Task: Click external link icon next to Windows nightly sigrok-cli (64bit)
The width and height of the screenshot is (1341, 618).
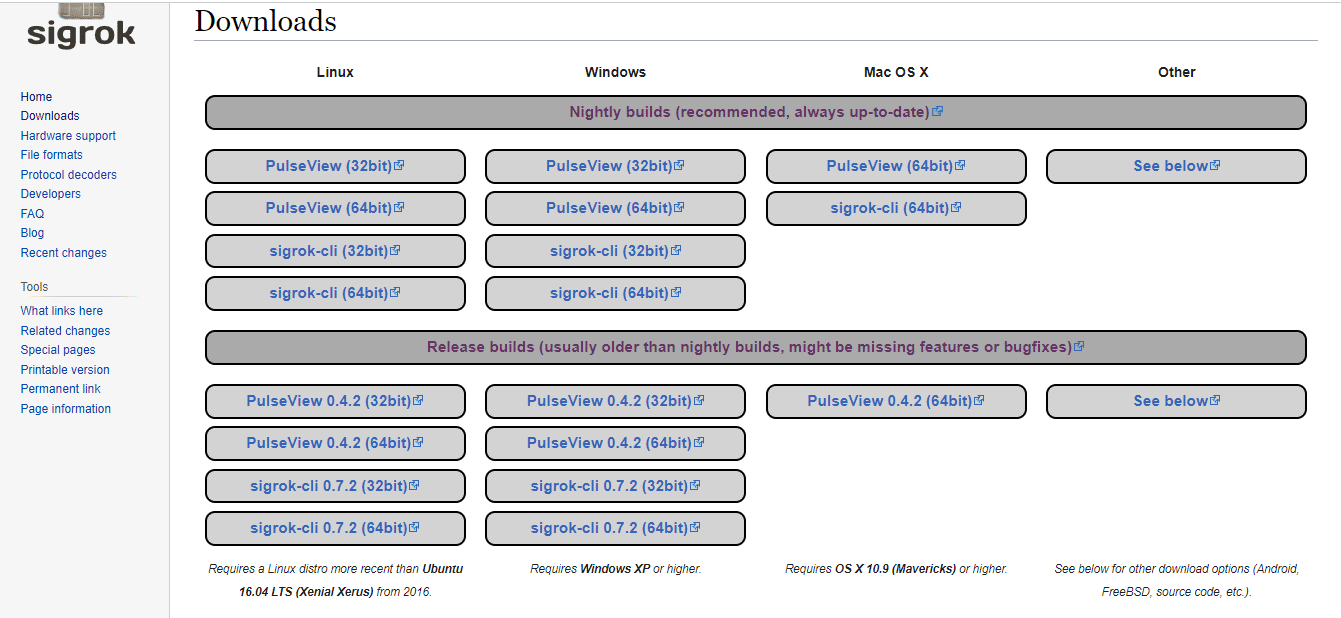Action: pos(677,293)
